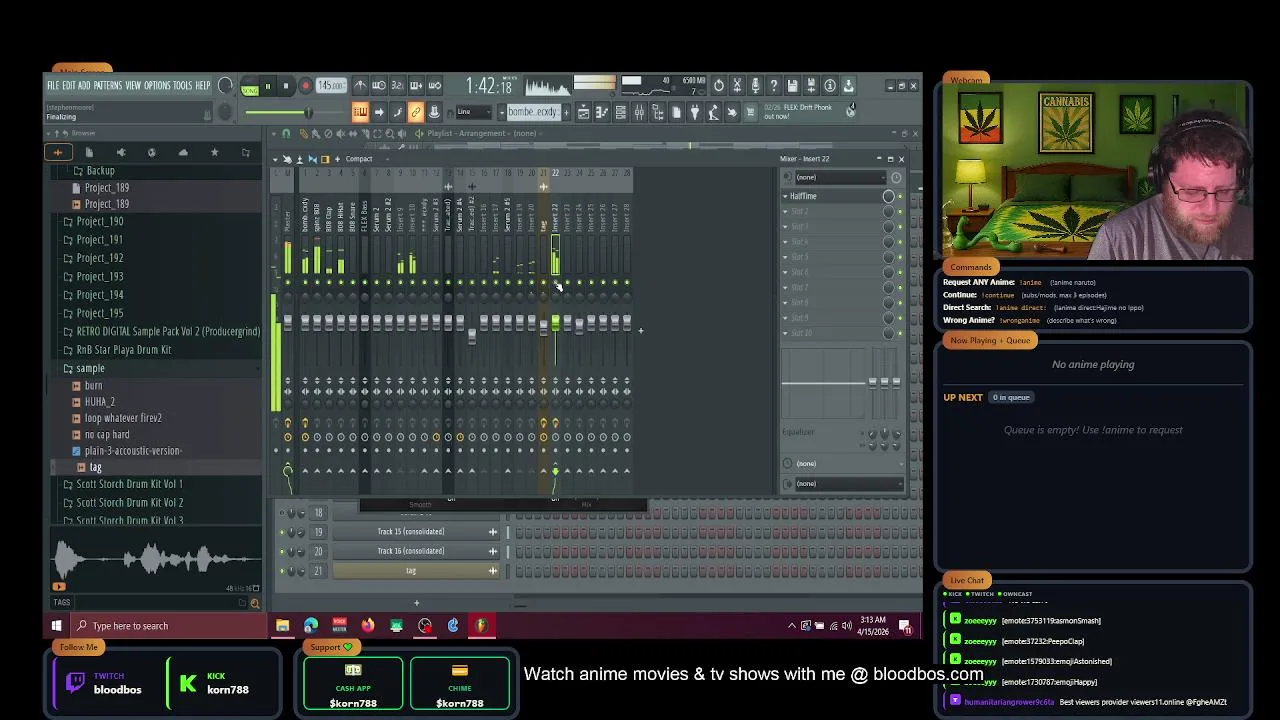This screenshot has width=1280, height=720.
Task: Expand the sample folder in browser
Action: pyautogui.click(x=90, y=368)
